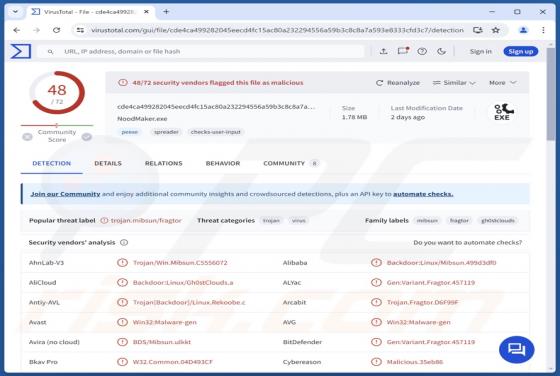Click the EXE file type icon

tap(503, 112)
